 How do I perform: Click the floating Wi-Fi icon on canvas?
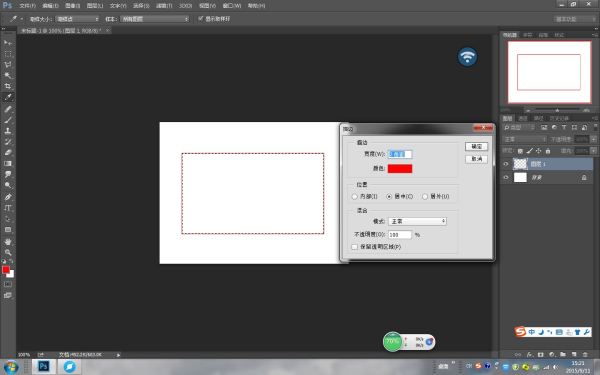(x=467, y=57)
